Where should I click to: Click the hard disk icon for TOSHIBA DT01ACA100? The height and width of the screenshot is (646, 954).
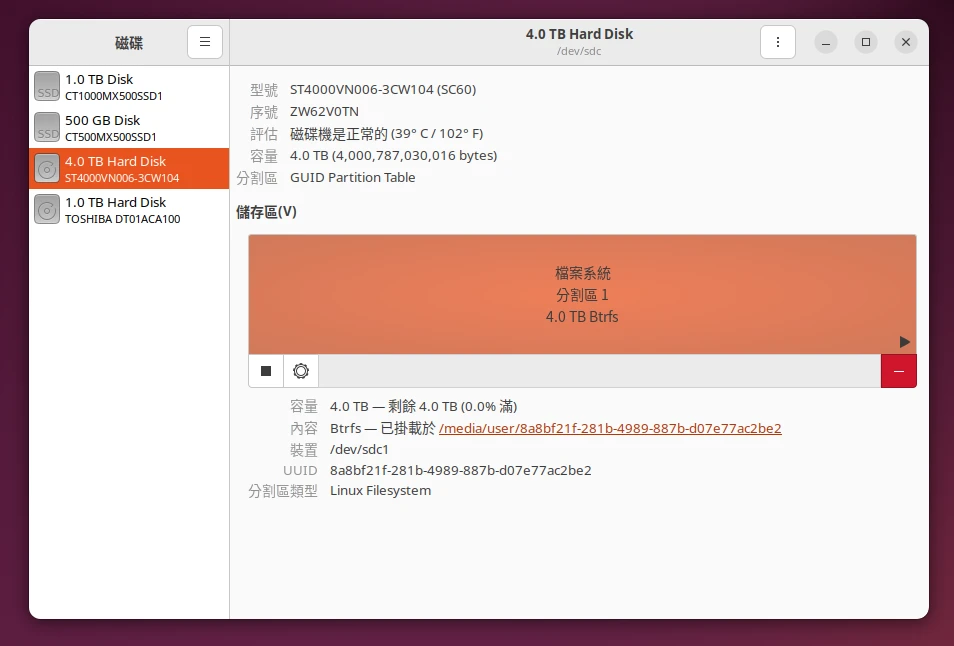(x=47, y=209)
